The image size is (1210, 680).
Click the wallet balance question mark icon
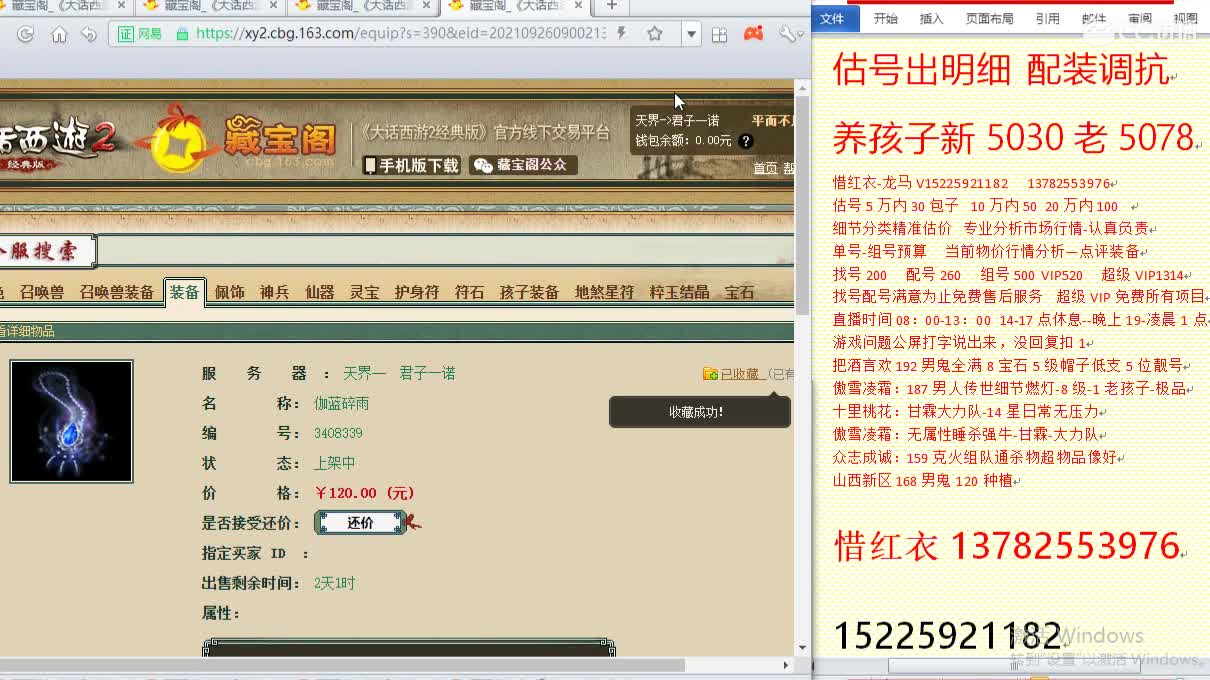(745, 141)
